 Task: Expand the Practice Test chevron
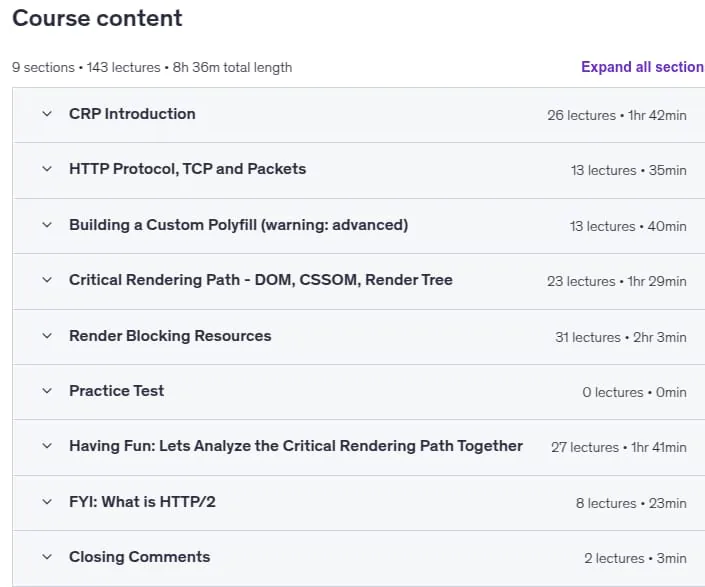(47, 391)
